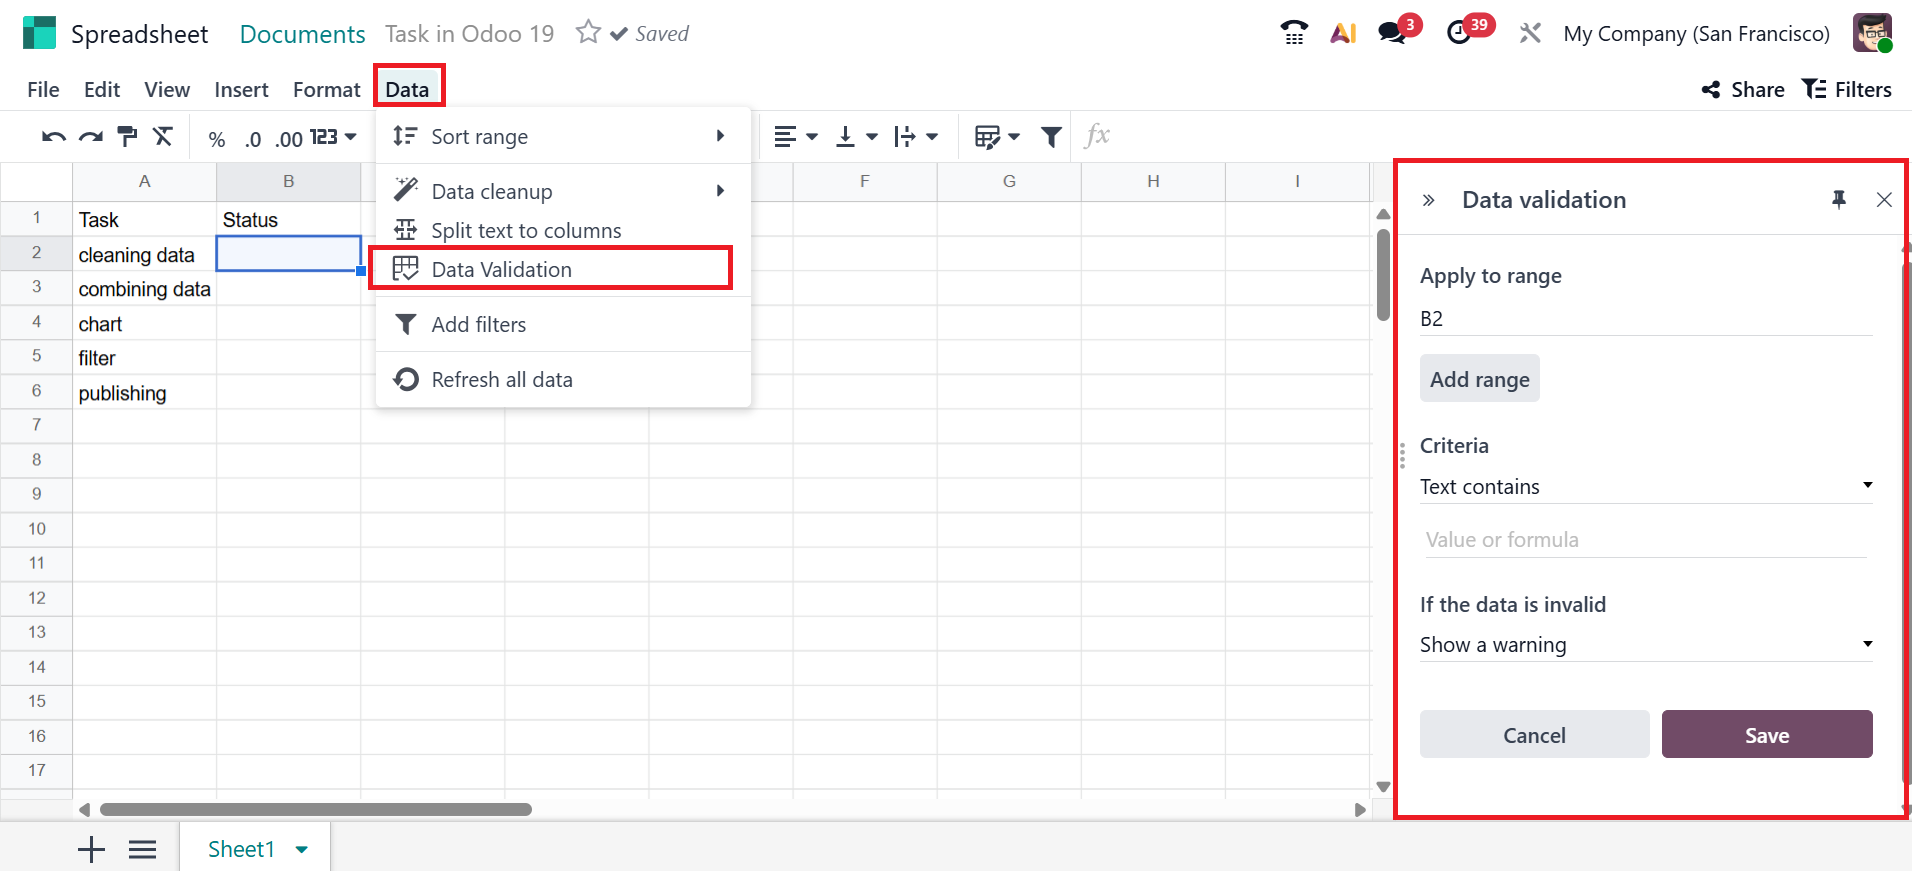
Task: Click the Cancel button
Action: 1535,735
